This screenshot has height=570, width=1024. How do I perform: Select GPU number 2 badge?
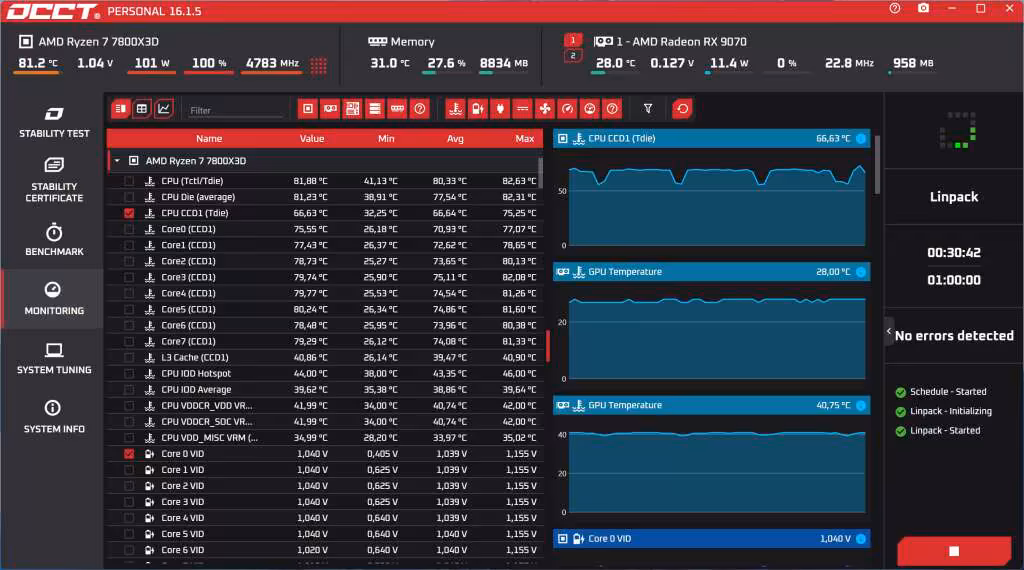pos(573,56)
